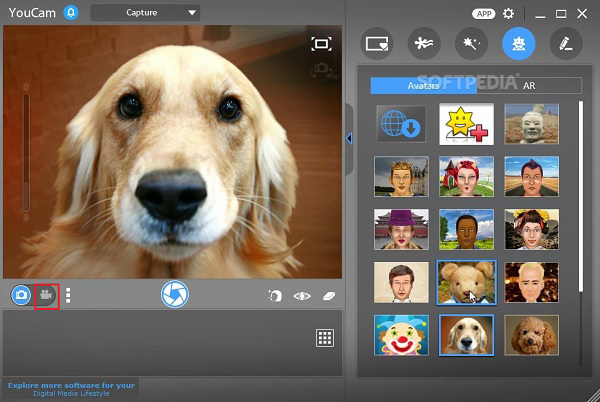Switch to video recording mode
The width and height of the screenshot is (600, 402).
(46, 295)
